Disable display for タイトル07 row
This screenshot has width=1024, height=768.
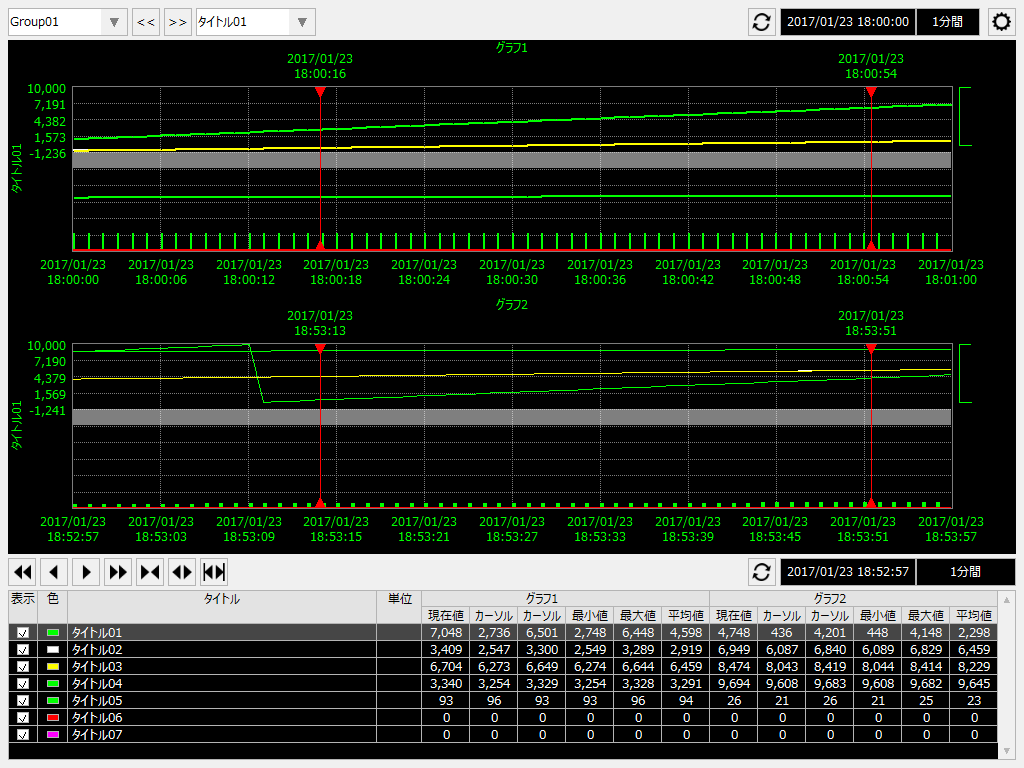coord(22,734)
